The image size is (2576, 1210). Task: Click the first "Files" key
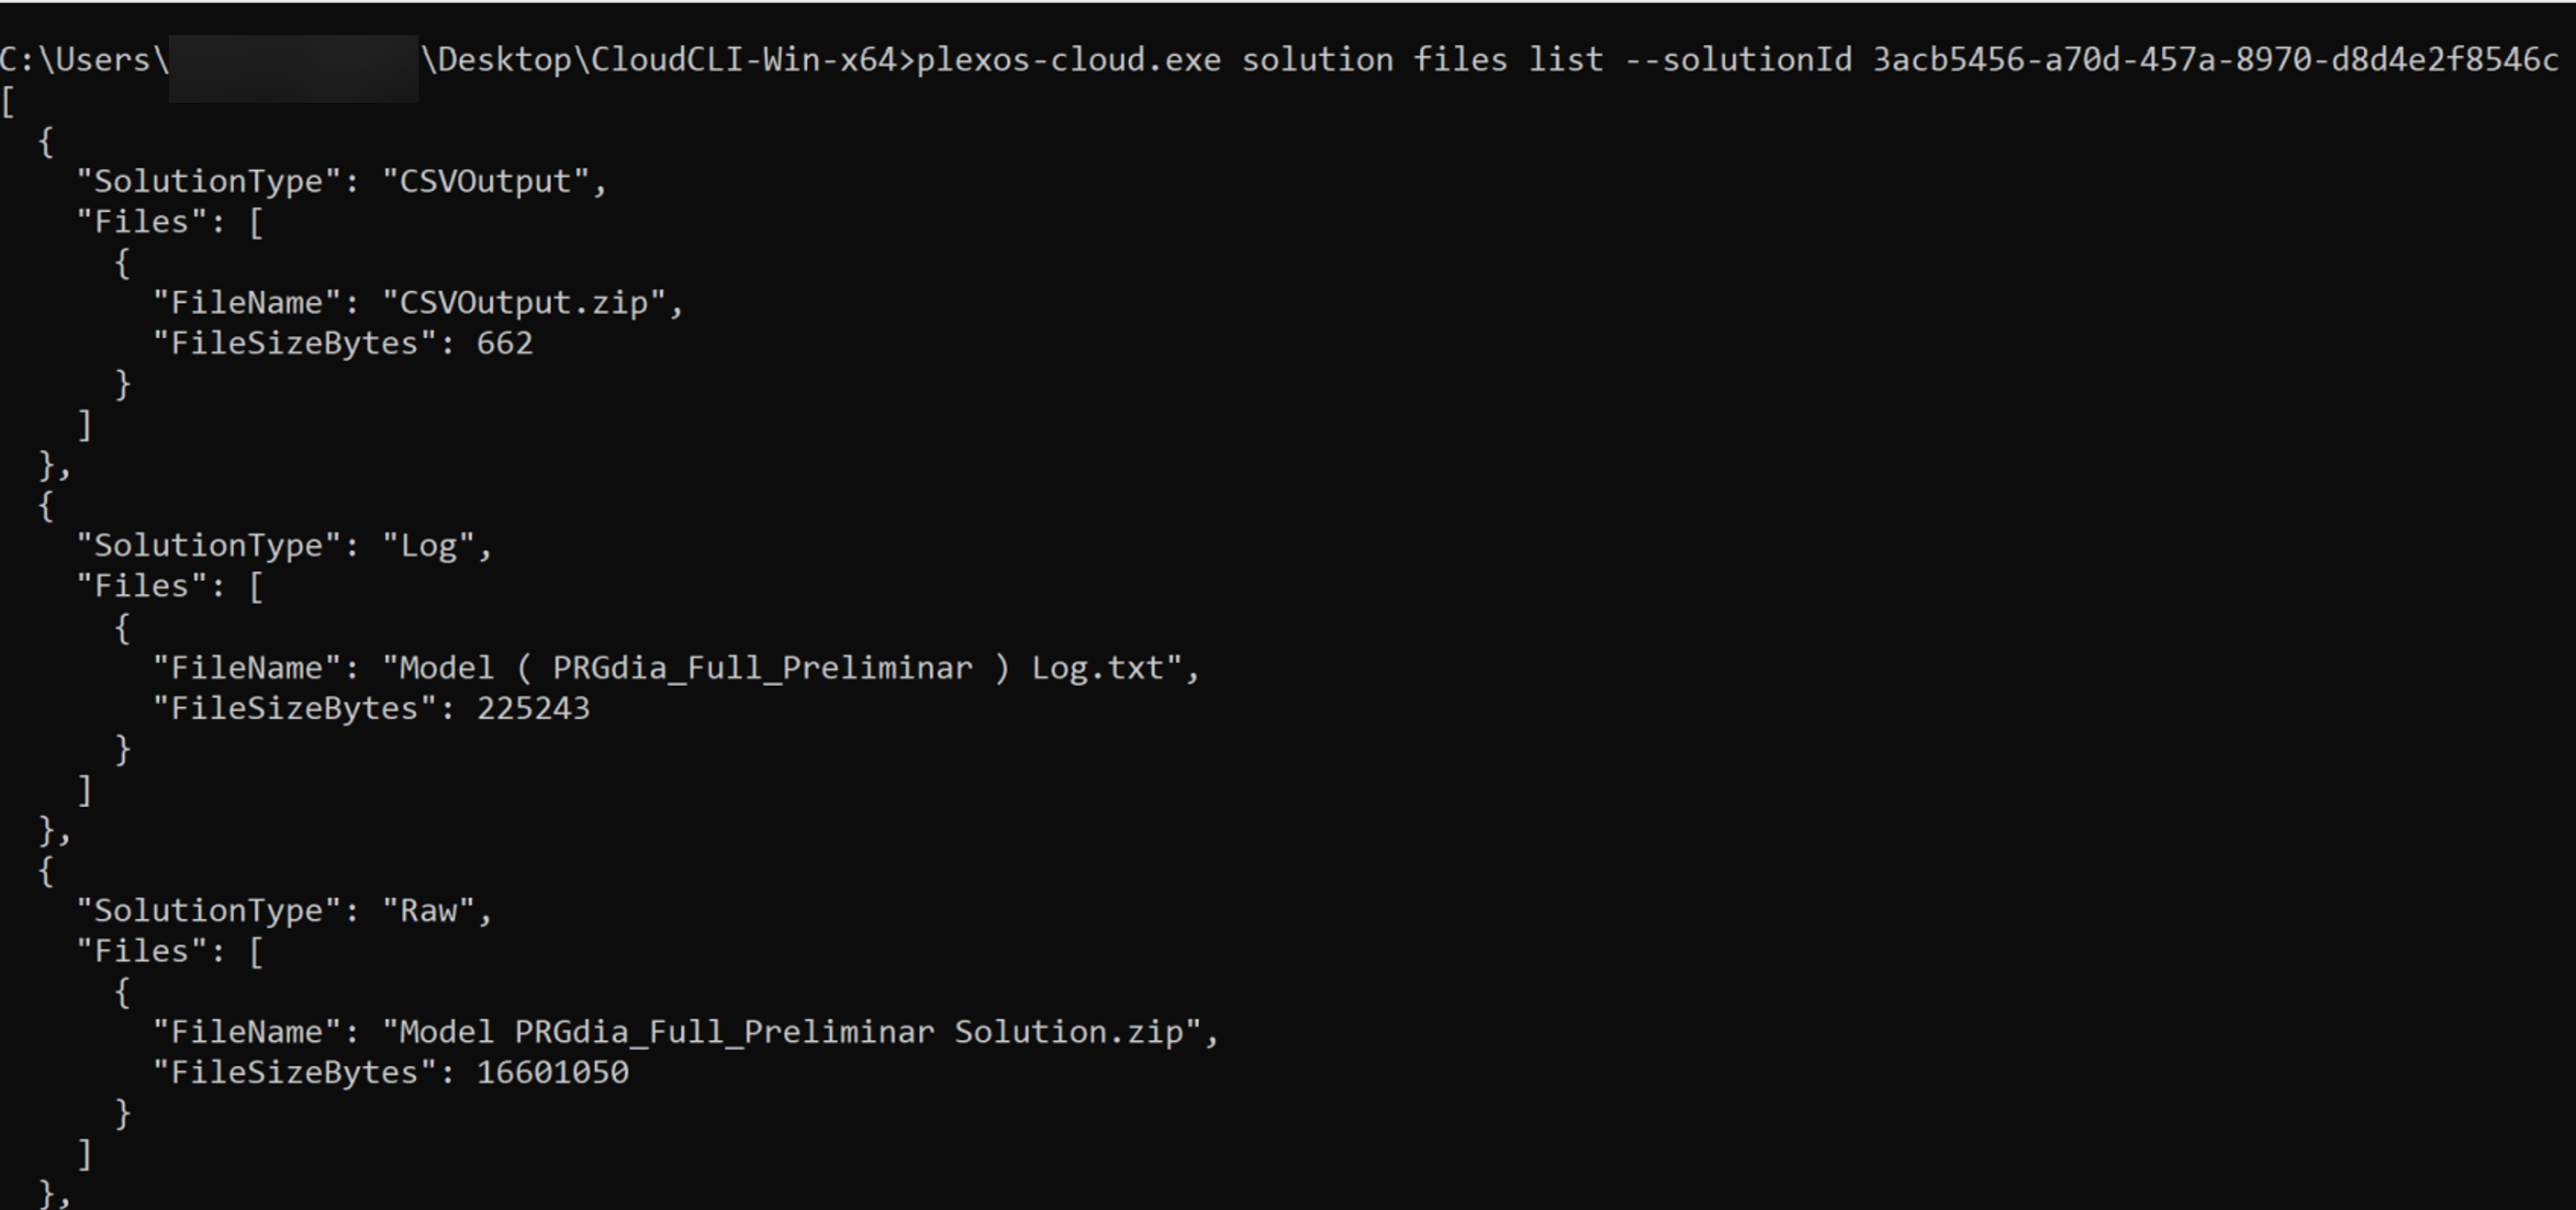pyautogui.click(x=143, y=222)
